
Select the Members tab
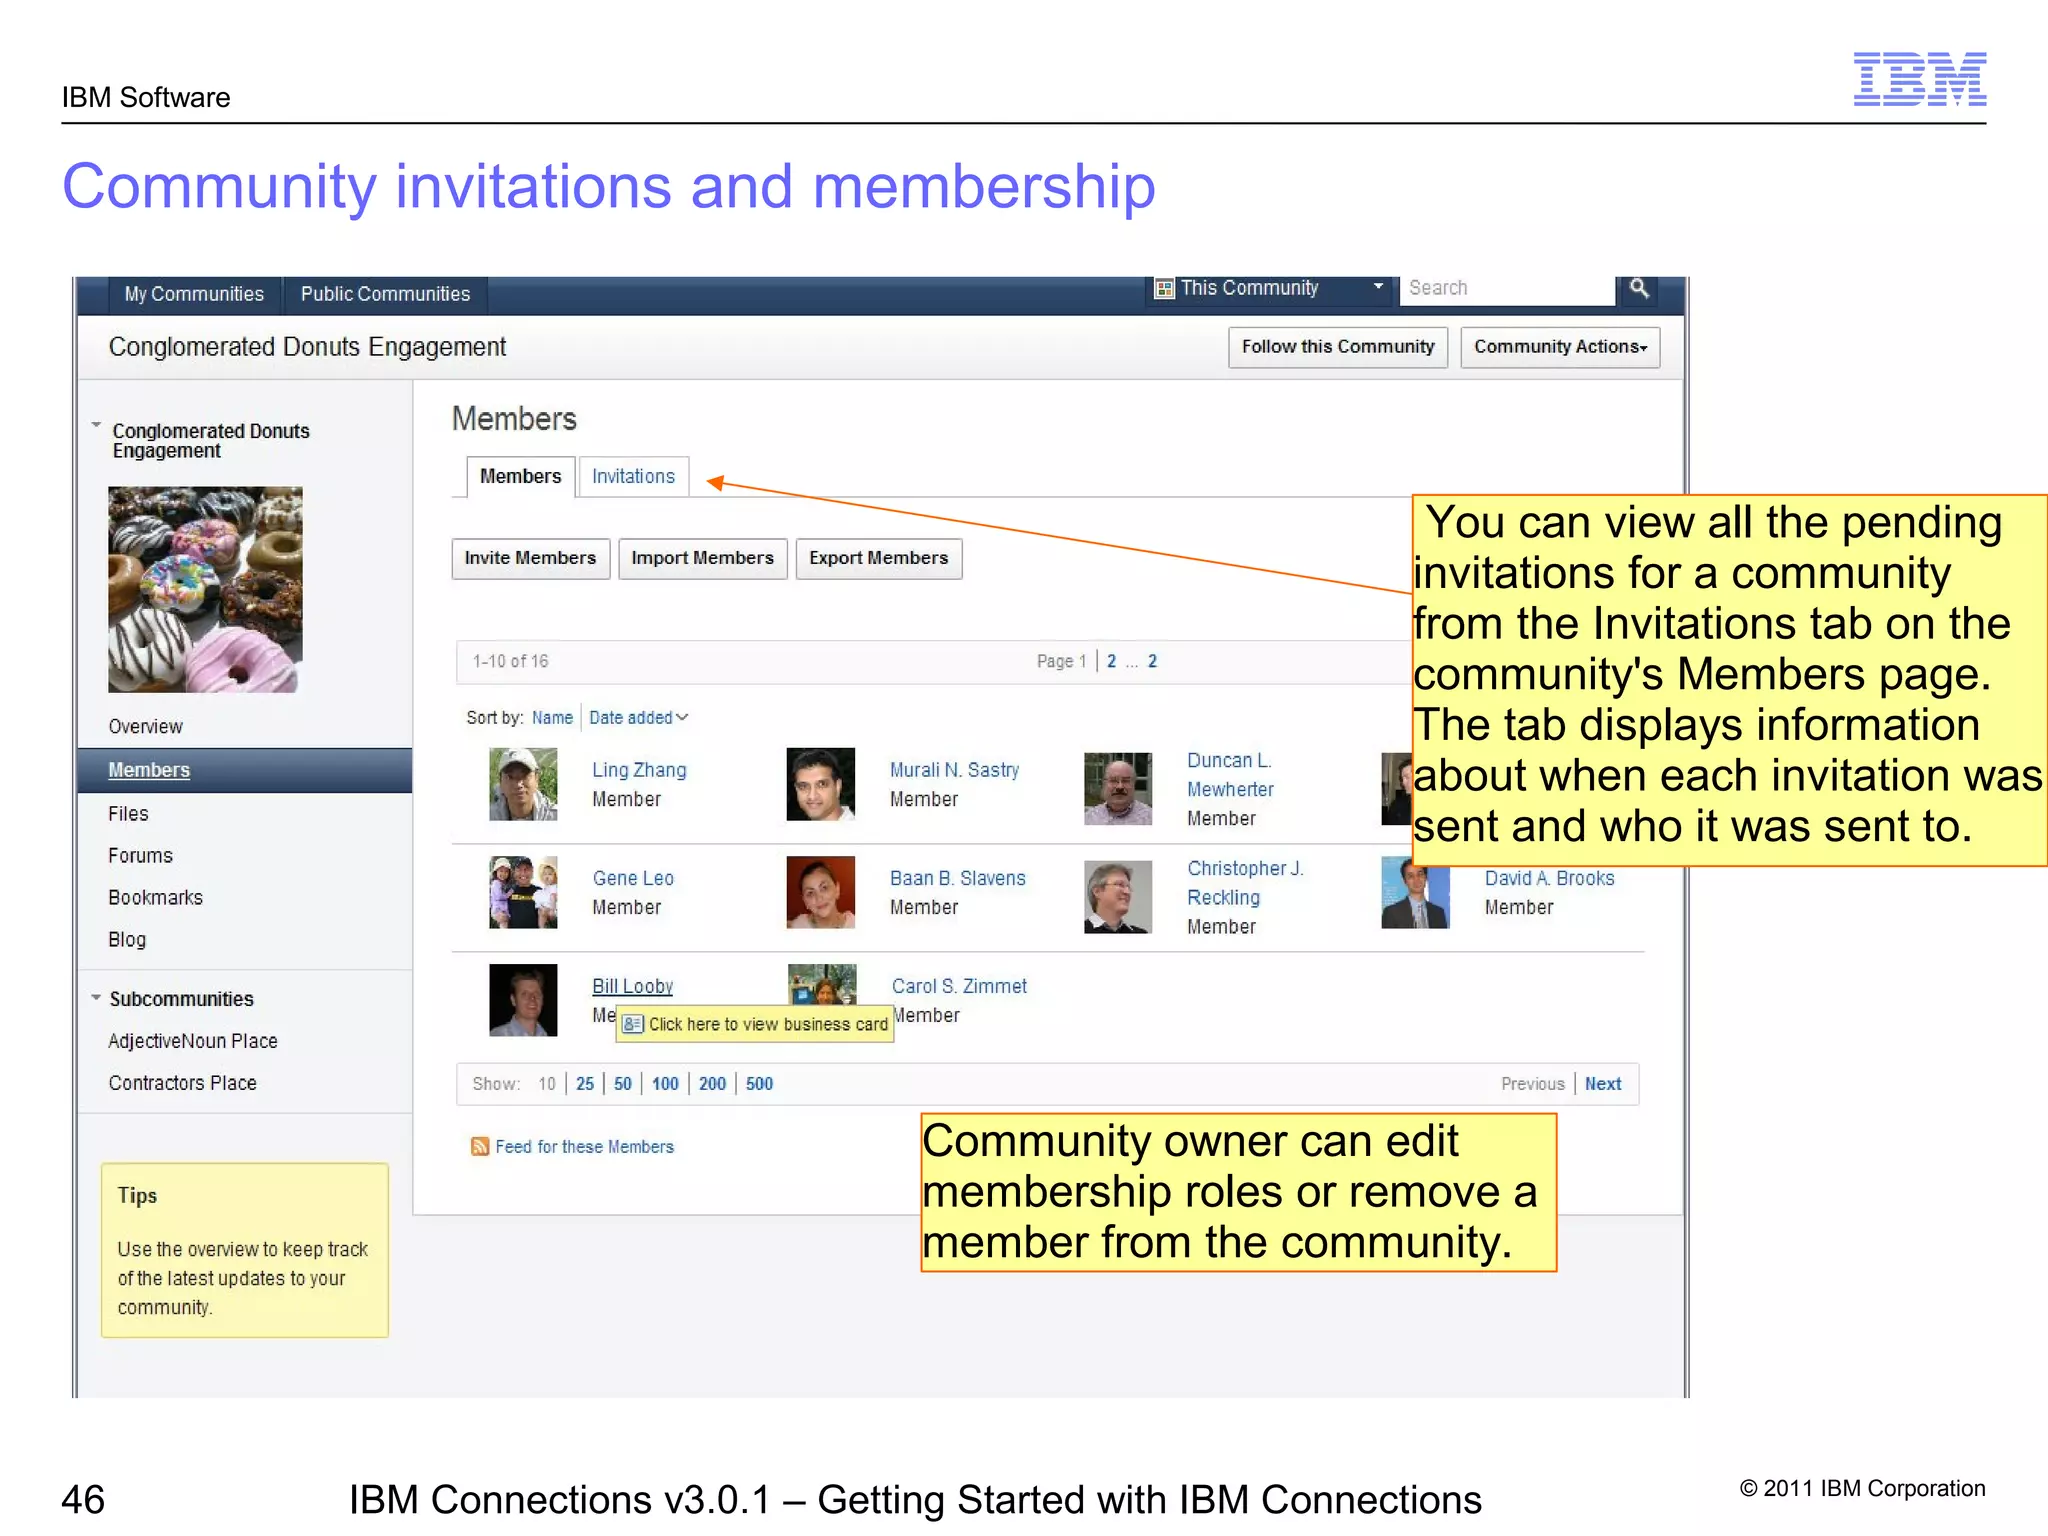coord(520,476)
